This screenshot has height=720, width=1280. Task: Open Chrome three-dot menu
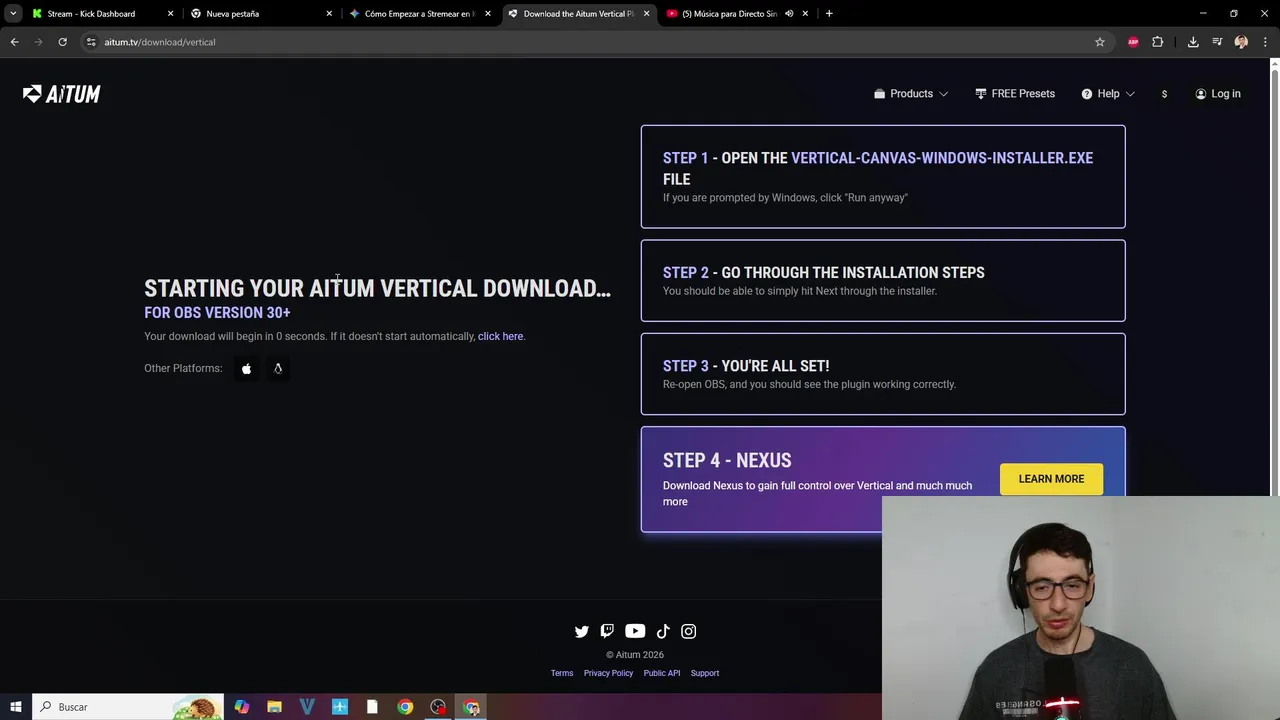(1266, 42)
